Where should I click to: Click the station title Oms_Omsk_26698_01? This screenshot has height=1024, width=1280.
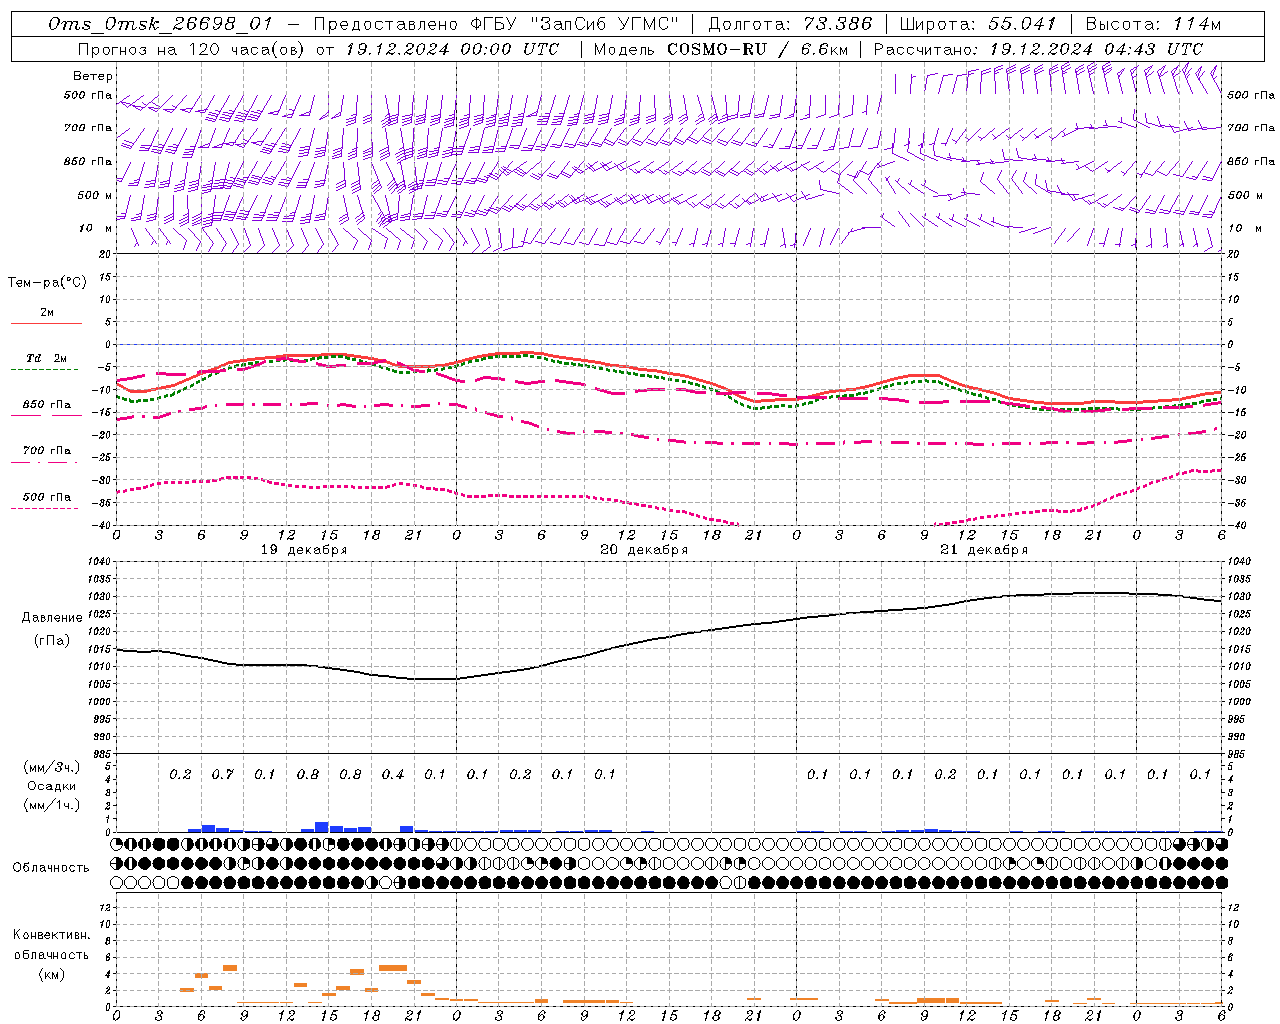(x=159, y=24)
